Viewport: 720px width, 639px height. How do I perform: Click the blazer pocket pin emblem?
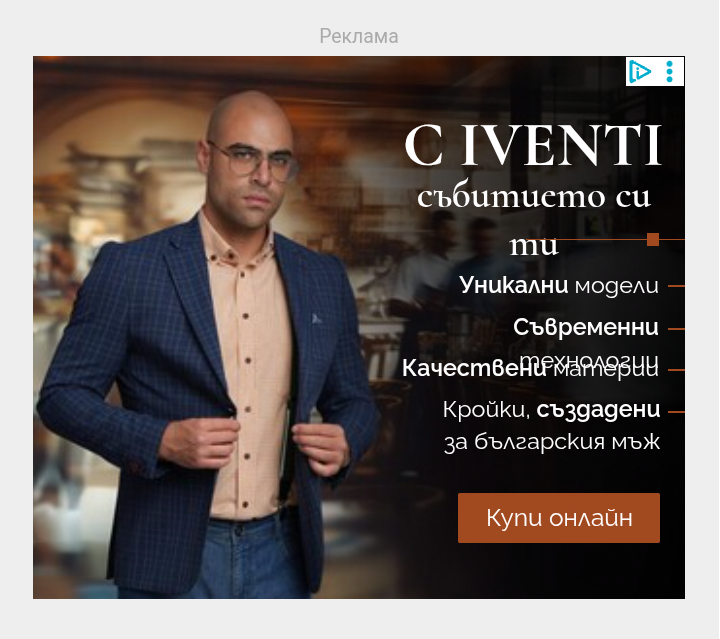(x=316, y=318)
